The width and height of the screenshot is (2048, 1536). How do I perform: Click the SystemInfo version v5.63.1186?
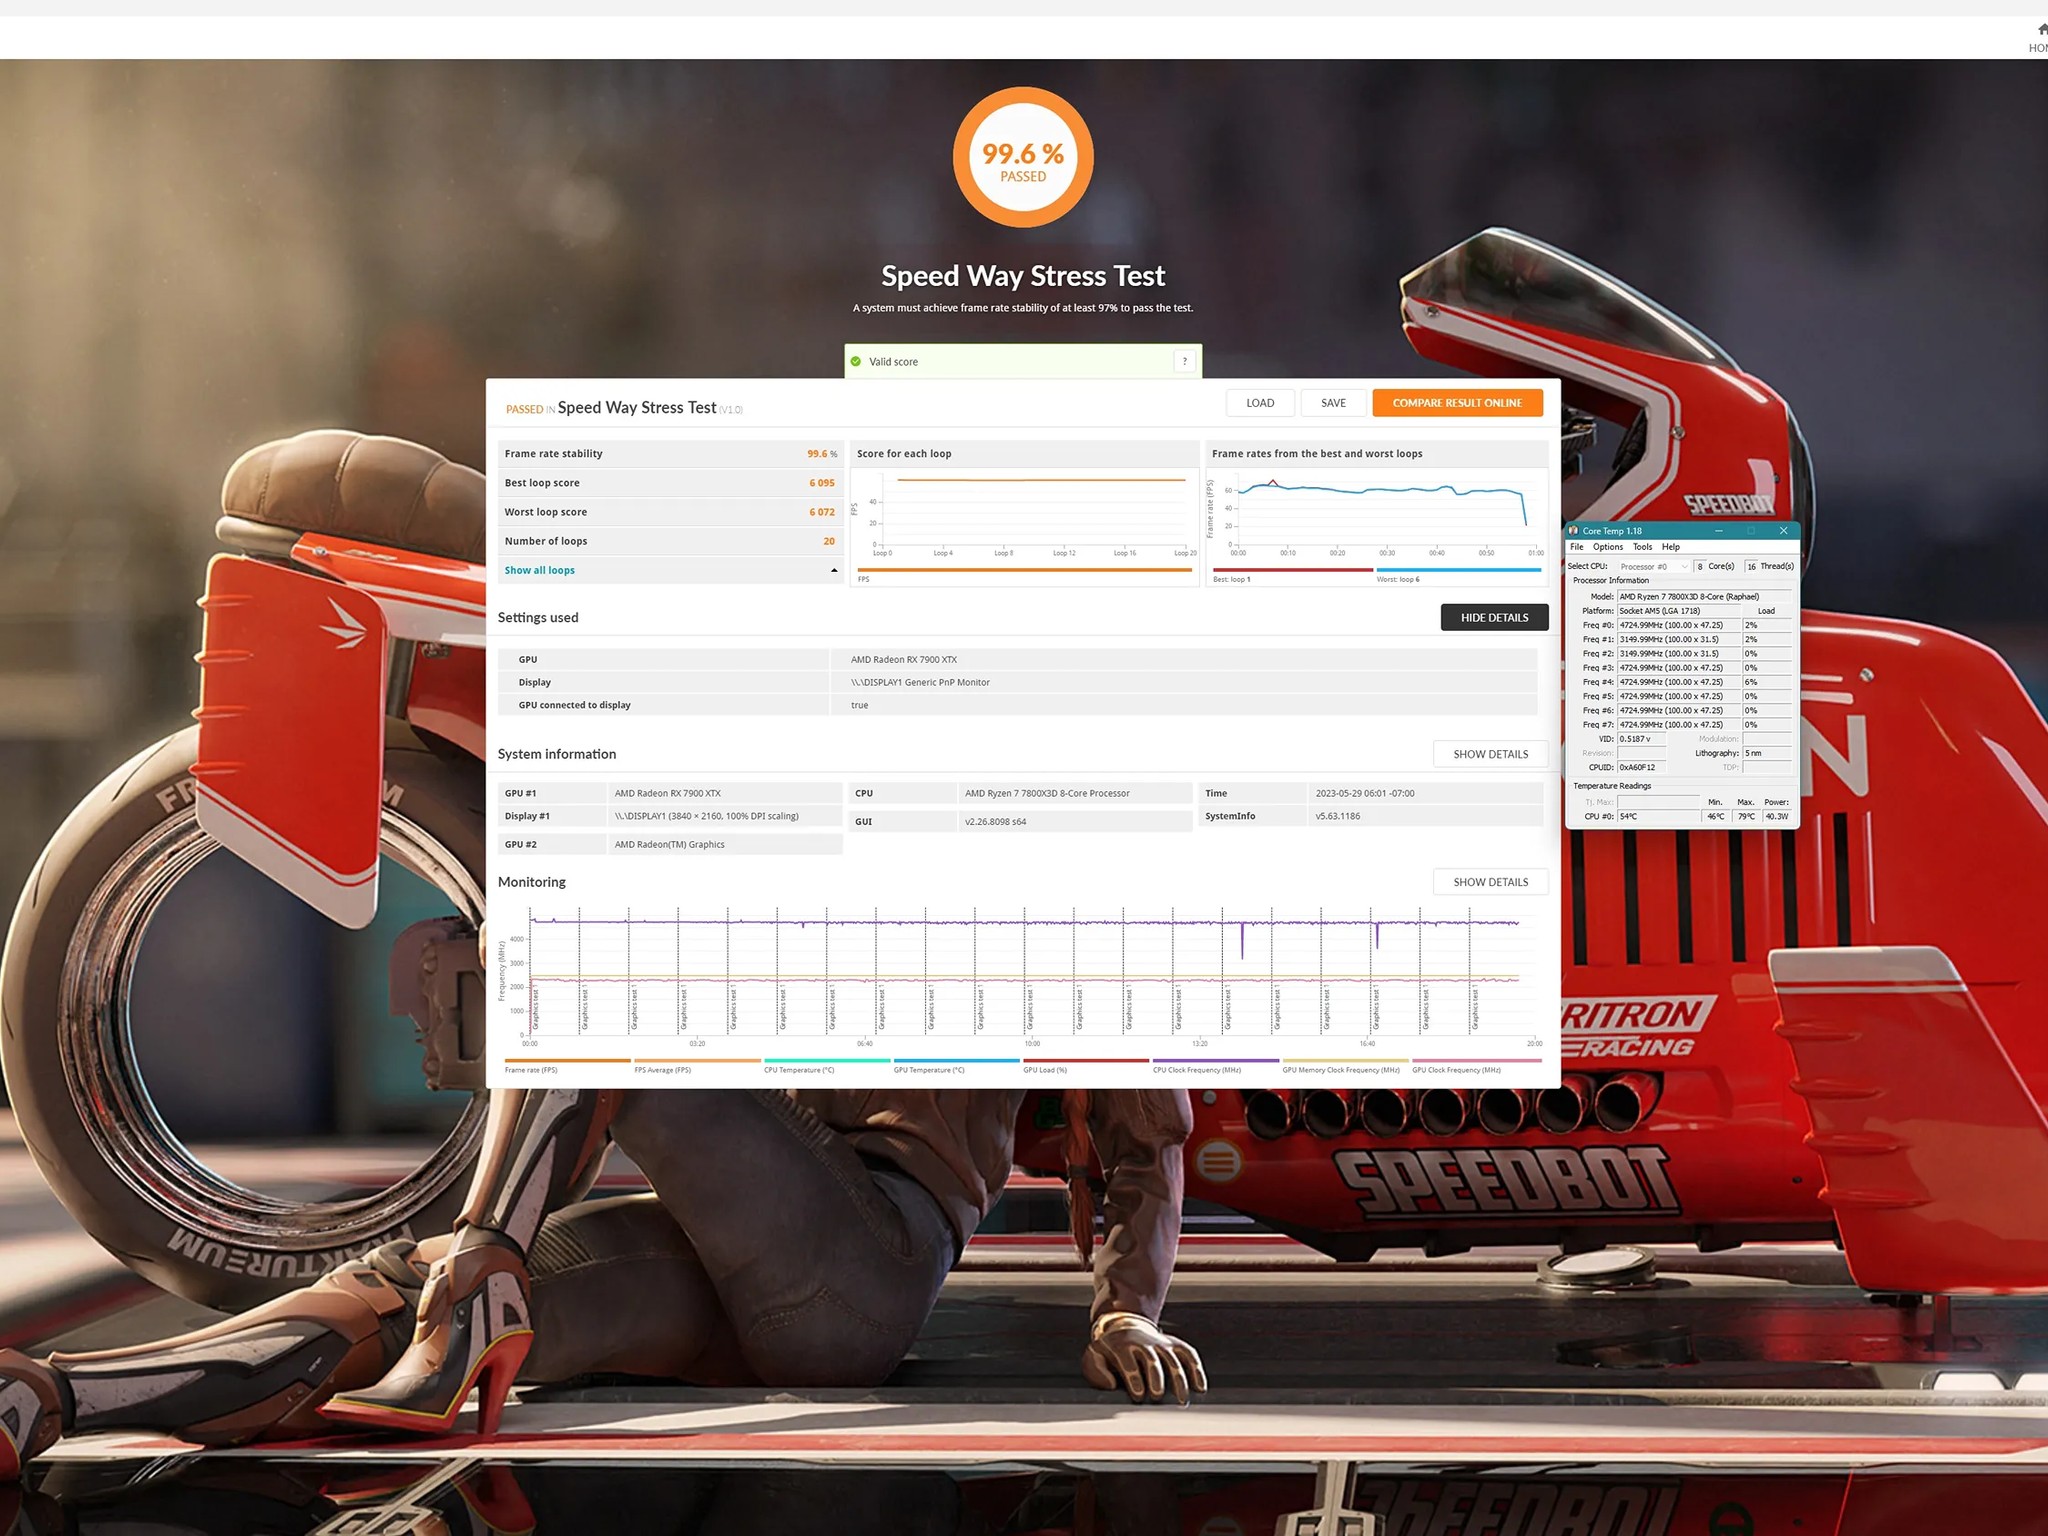(x=1338, y=817)
